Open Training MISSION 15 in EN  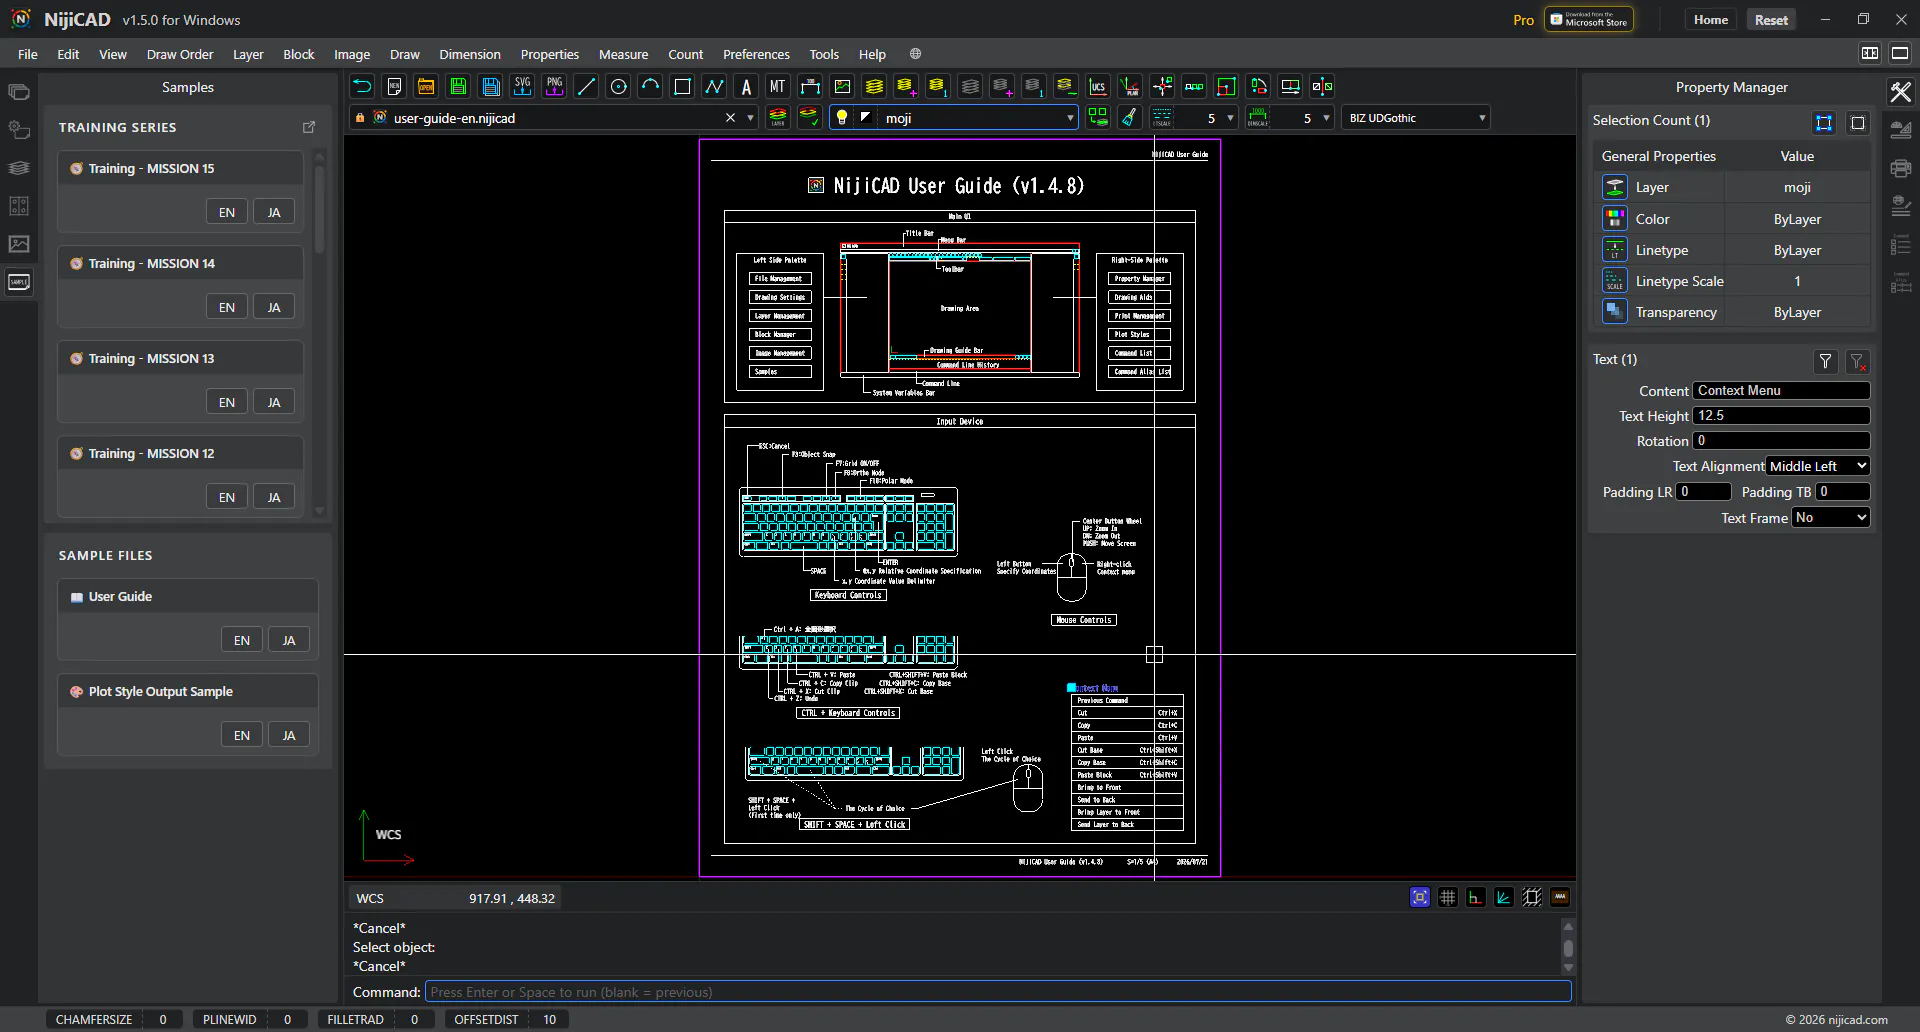pos(227,212)
